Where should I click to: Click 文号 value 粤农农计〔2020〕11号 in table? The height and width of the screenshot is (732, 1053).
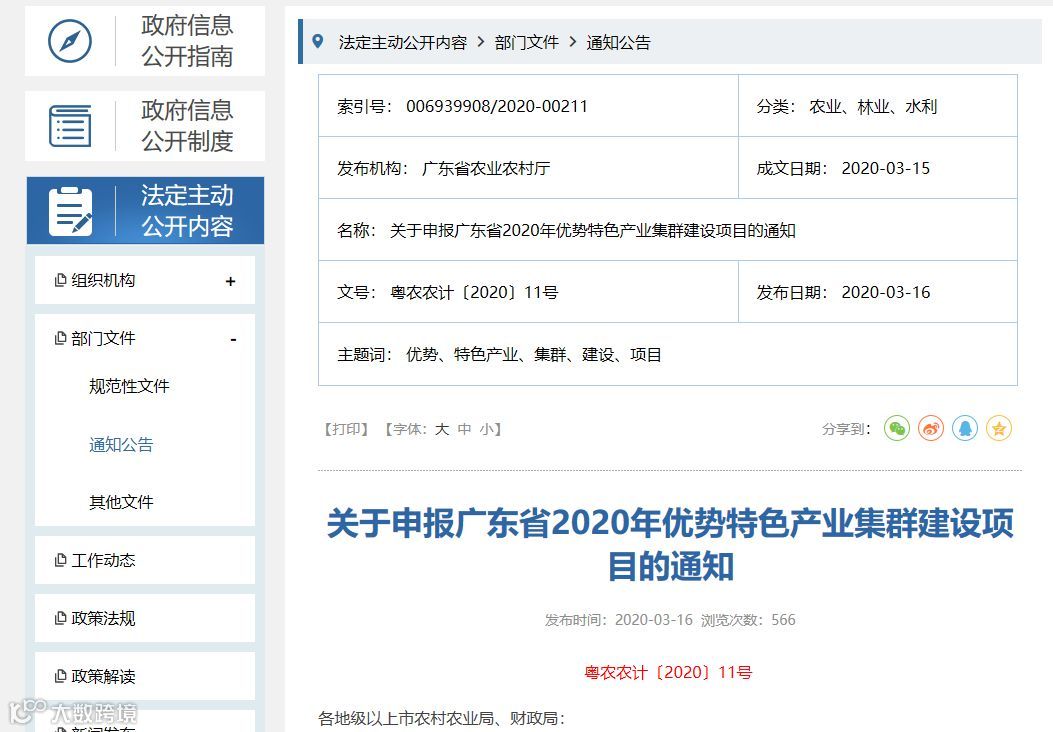[x=474, y=292]
